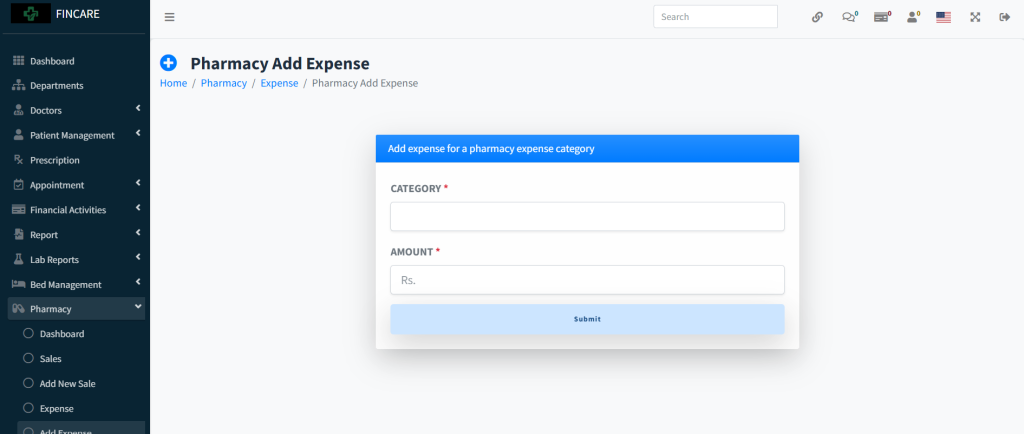The image size is (1024, 434).
Task: Click the Expense breadcrumb link
Action: (279, 83)
